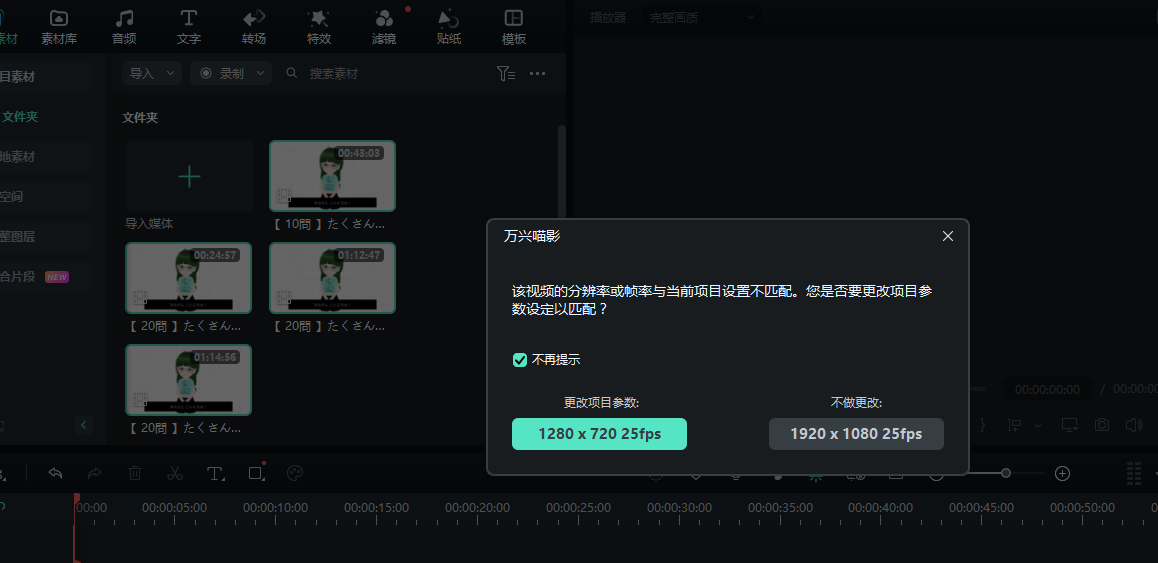Switch to the 音频 audio tab
Image resolution: width=1158 pixels, height=563 pixels.
[x=124, y=27]
